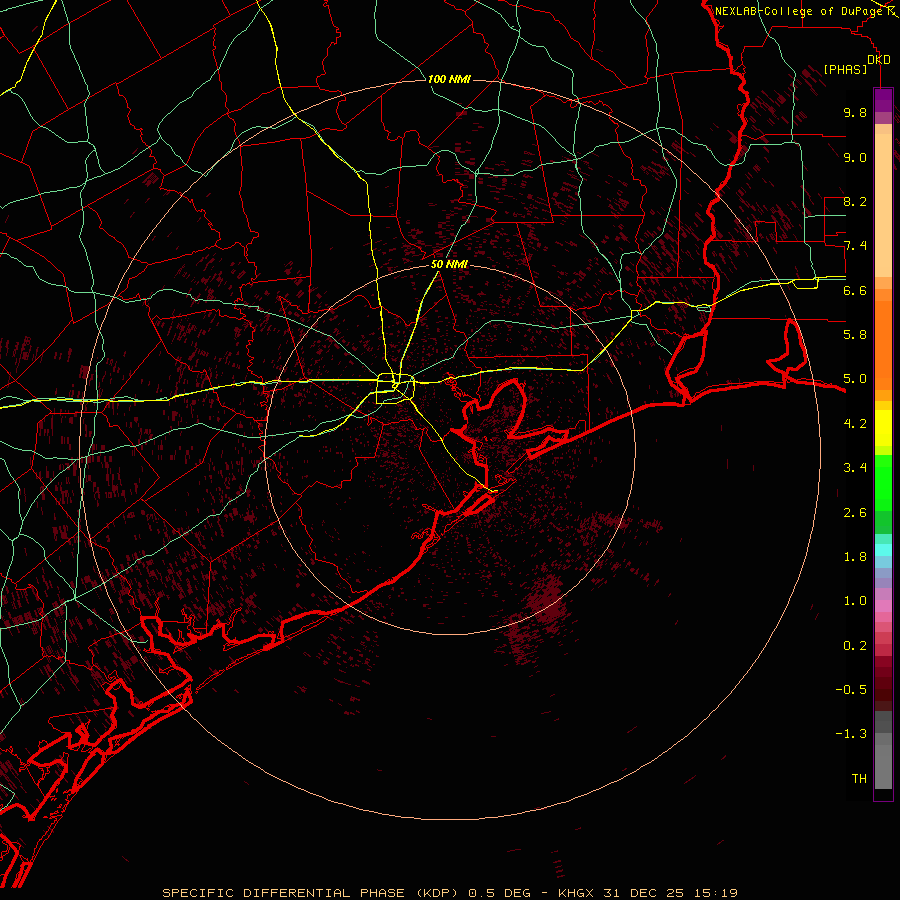The image size is (900, 900).
Task: Pick the pink segment of the color bar
Action: click(x=883, y=606)
